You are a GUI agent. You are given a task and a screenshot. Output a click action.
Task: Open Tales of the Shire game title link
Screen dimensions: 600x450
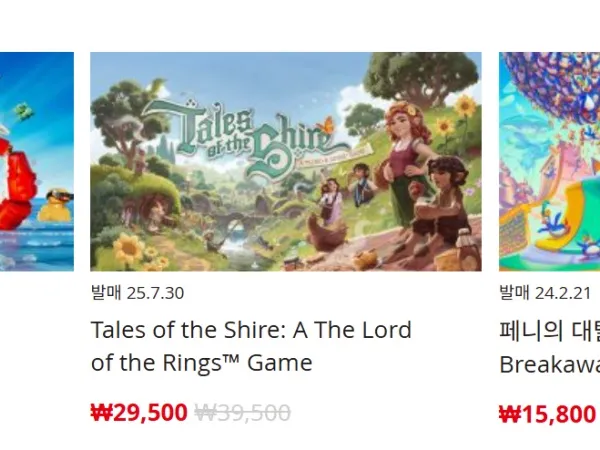pyautogui.click(x=251, y=346)
